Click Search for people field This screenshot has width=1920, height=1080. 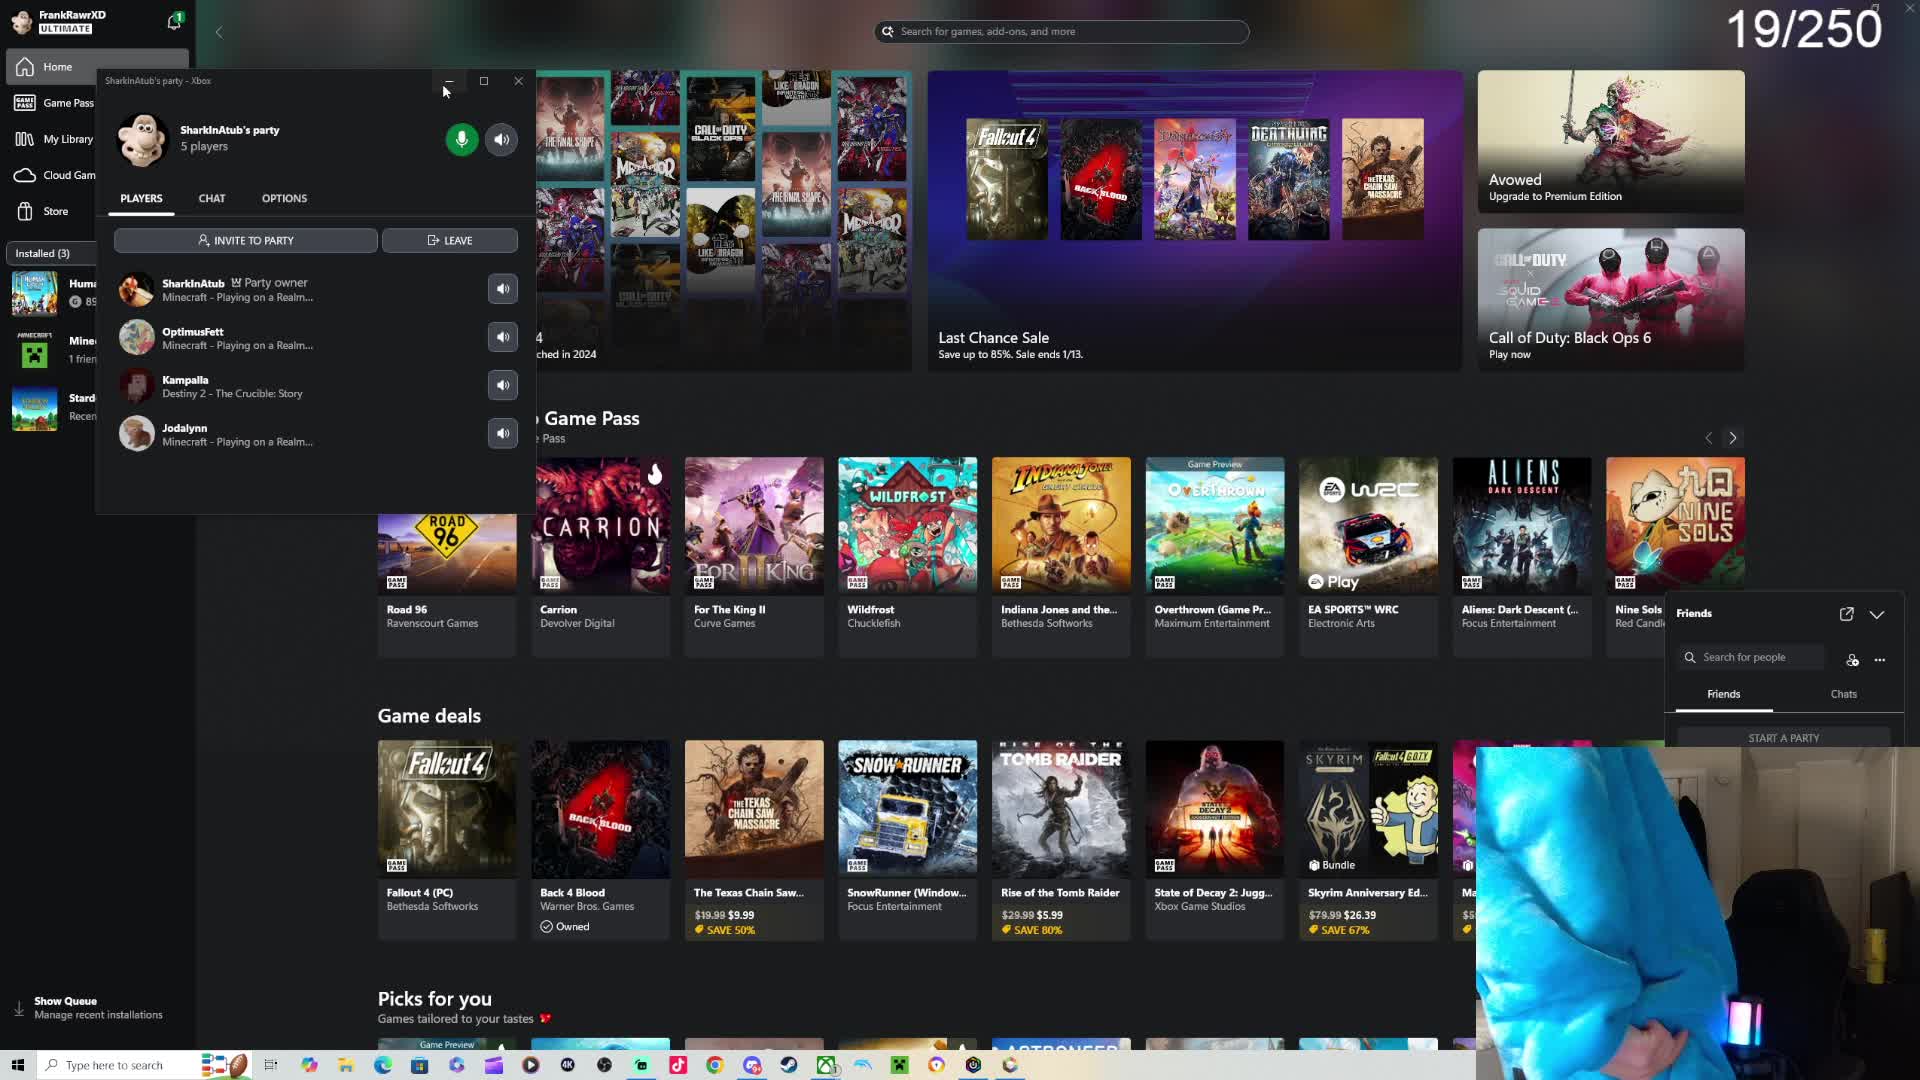[x=1751, y=657]
